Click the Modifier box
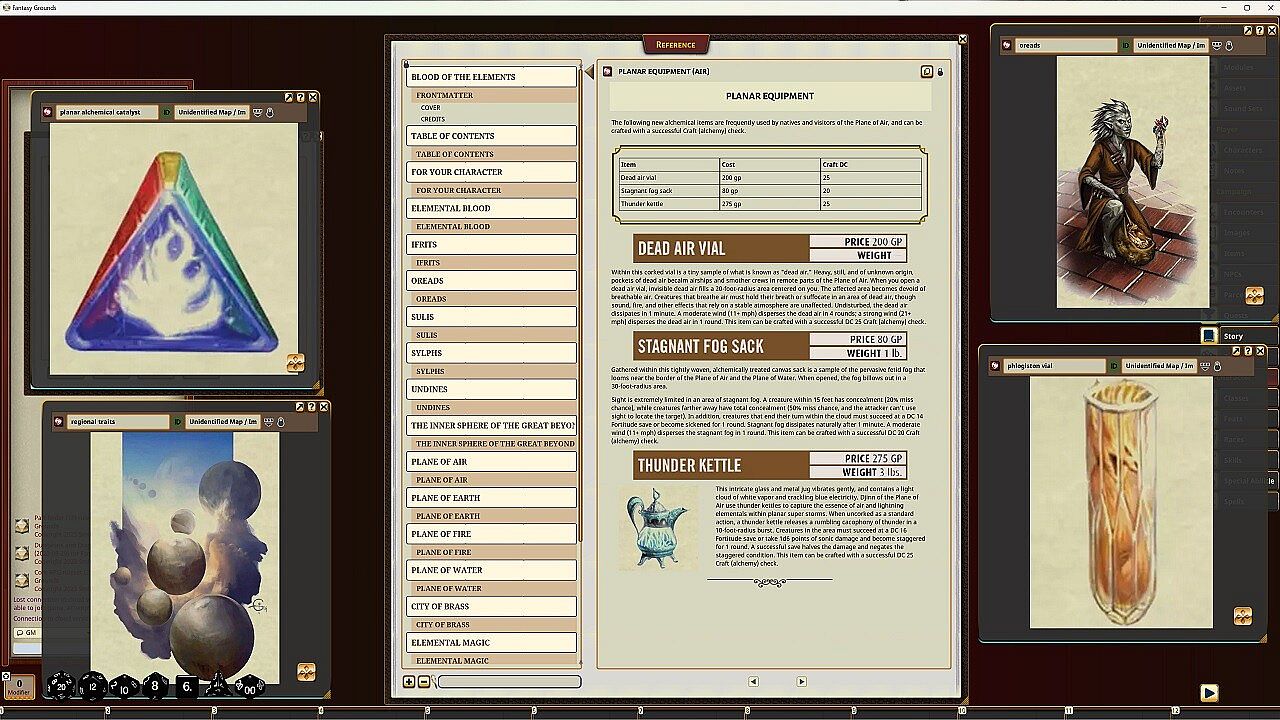Image resolution: width=1280 pixels, height=720 pixels. [x=19, y=688]
